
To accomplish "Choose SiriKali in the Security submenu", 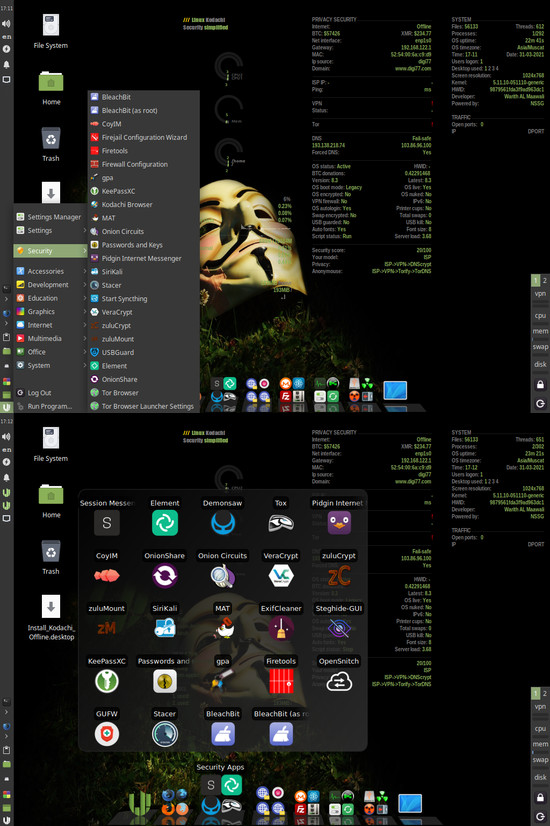I will point(143,271).
